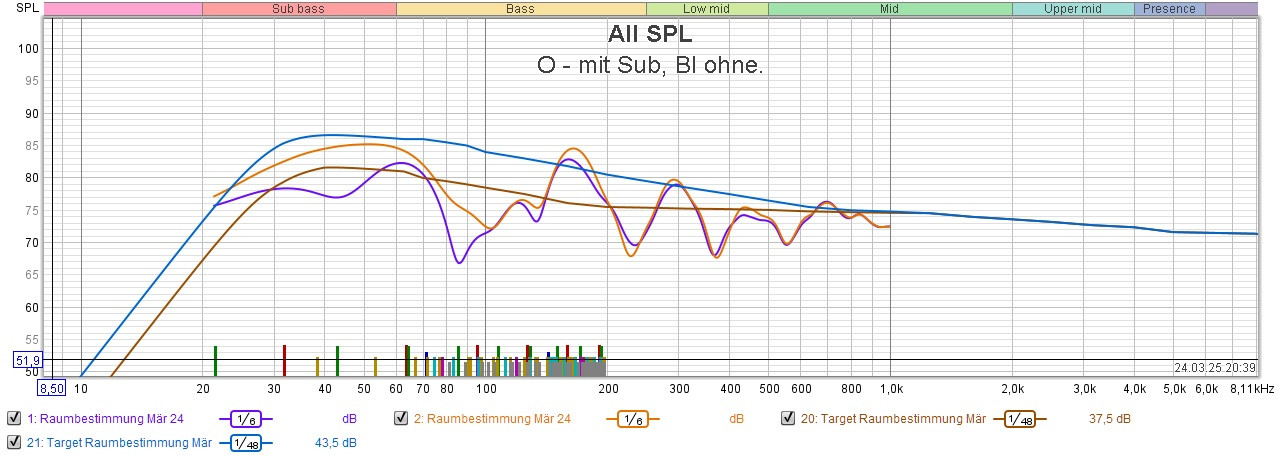The height and width of the screenshot is (457, 1280).
Task: Click the 37,5 dB legend value
Action: (x=1109, y=418)
